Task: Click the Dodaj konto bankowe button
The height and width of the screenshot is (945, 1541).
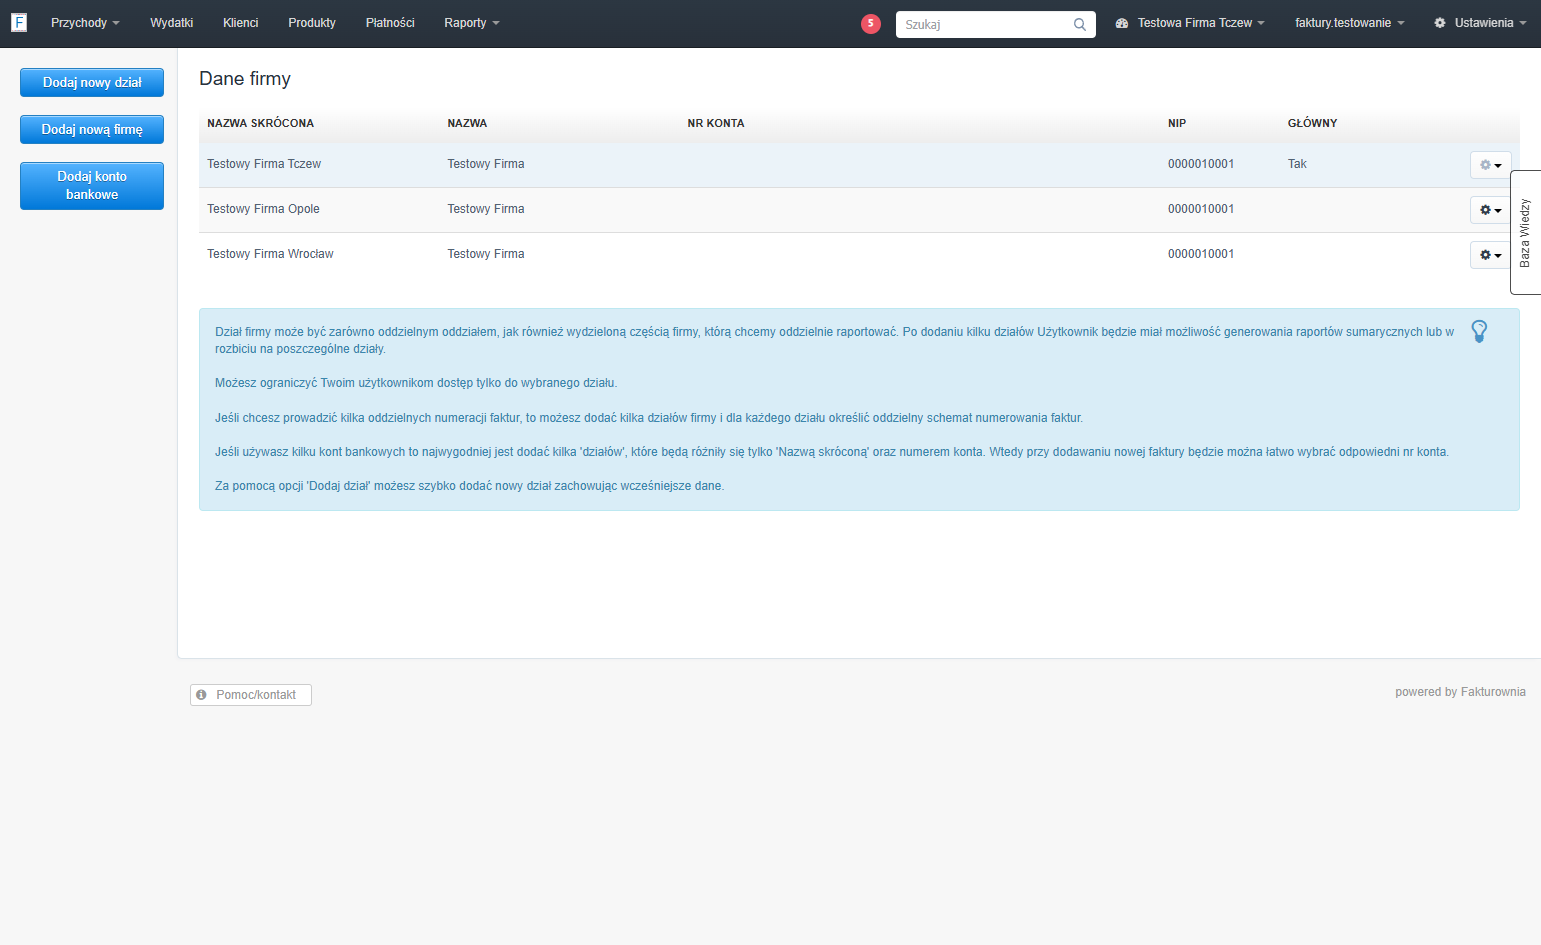Action: pyautogui.click(x=92, y=186)
